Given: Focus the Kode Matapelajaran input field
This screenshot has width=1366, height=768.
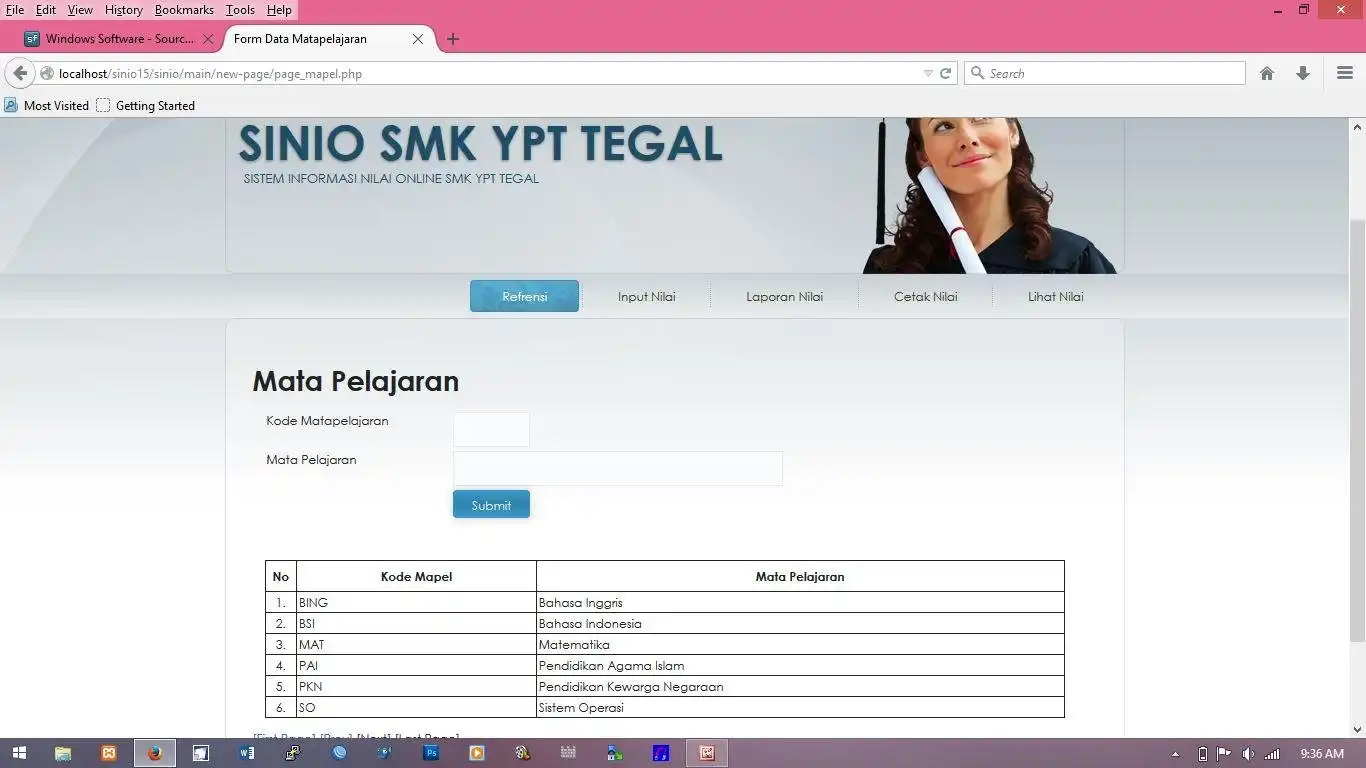Looking at the screenshot, I should coord(491,429).
